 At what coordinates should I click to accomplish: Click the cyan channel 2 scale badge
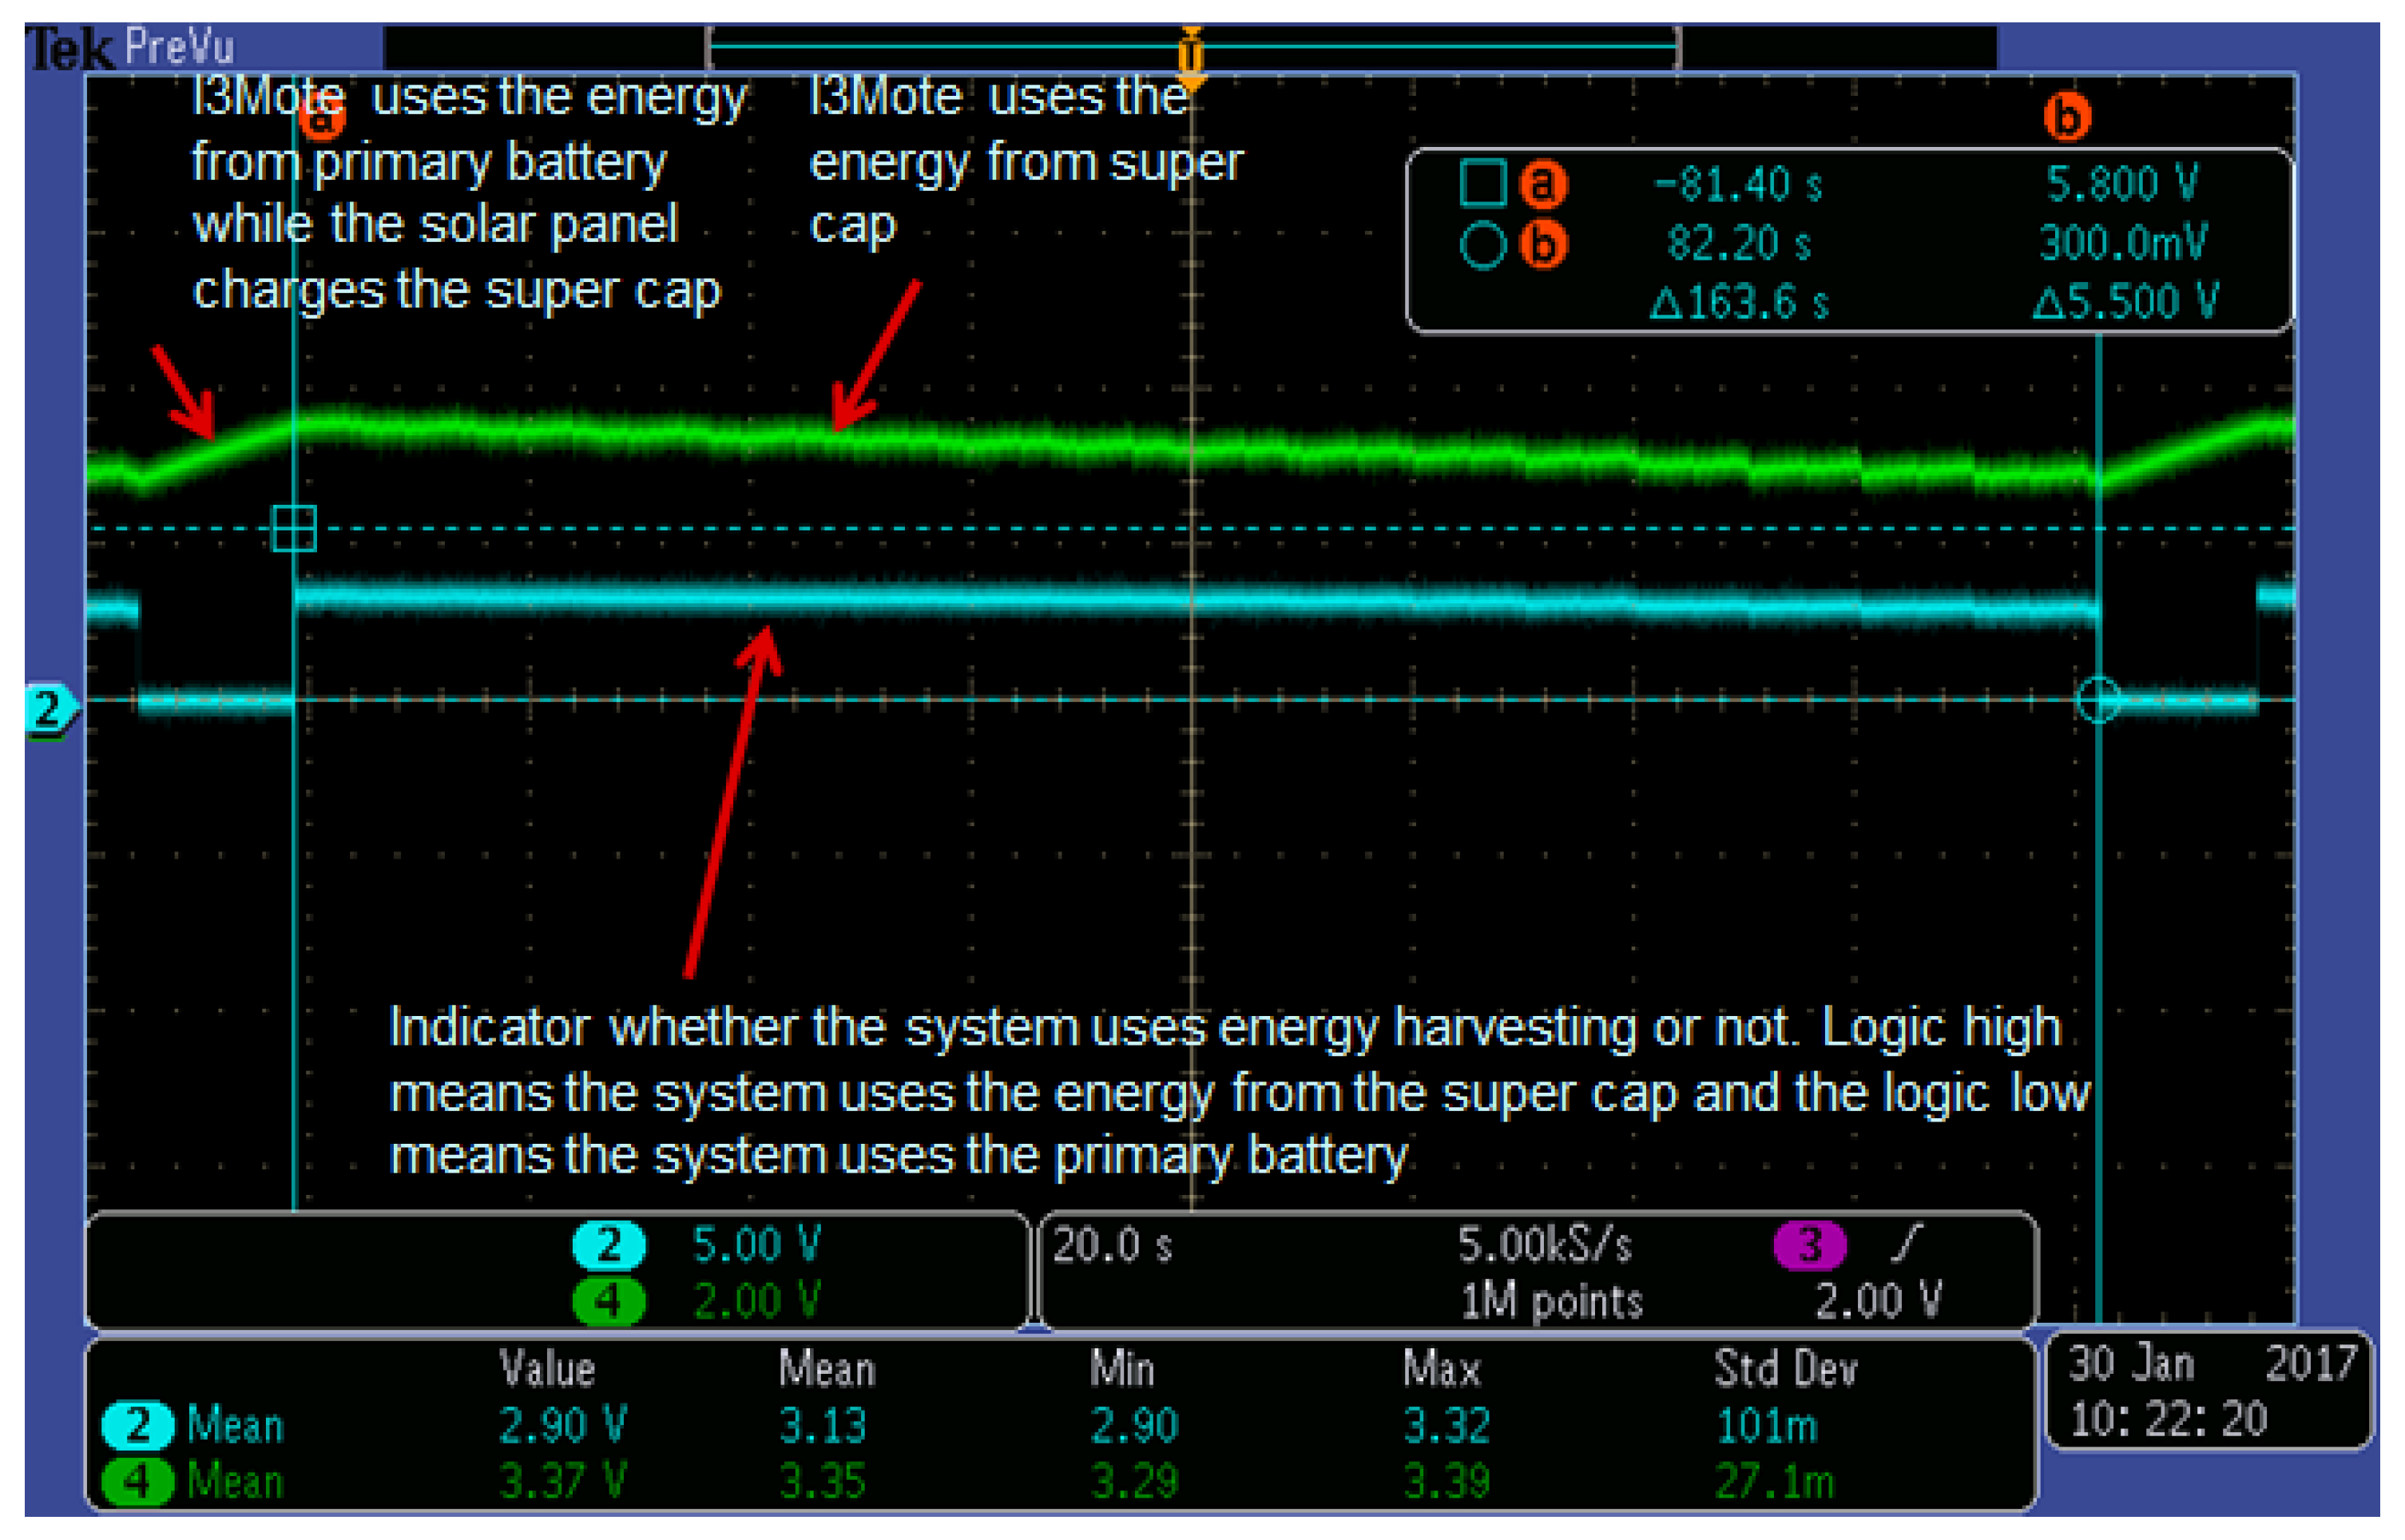click(608, 1245)
